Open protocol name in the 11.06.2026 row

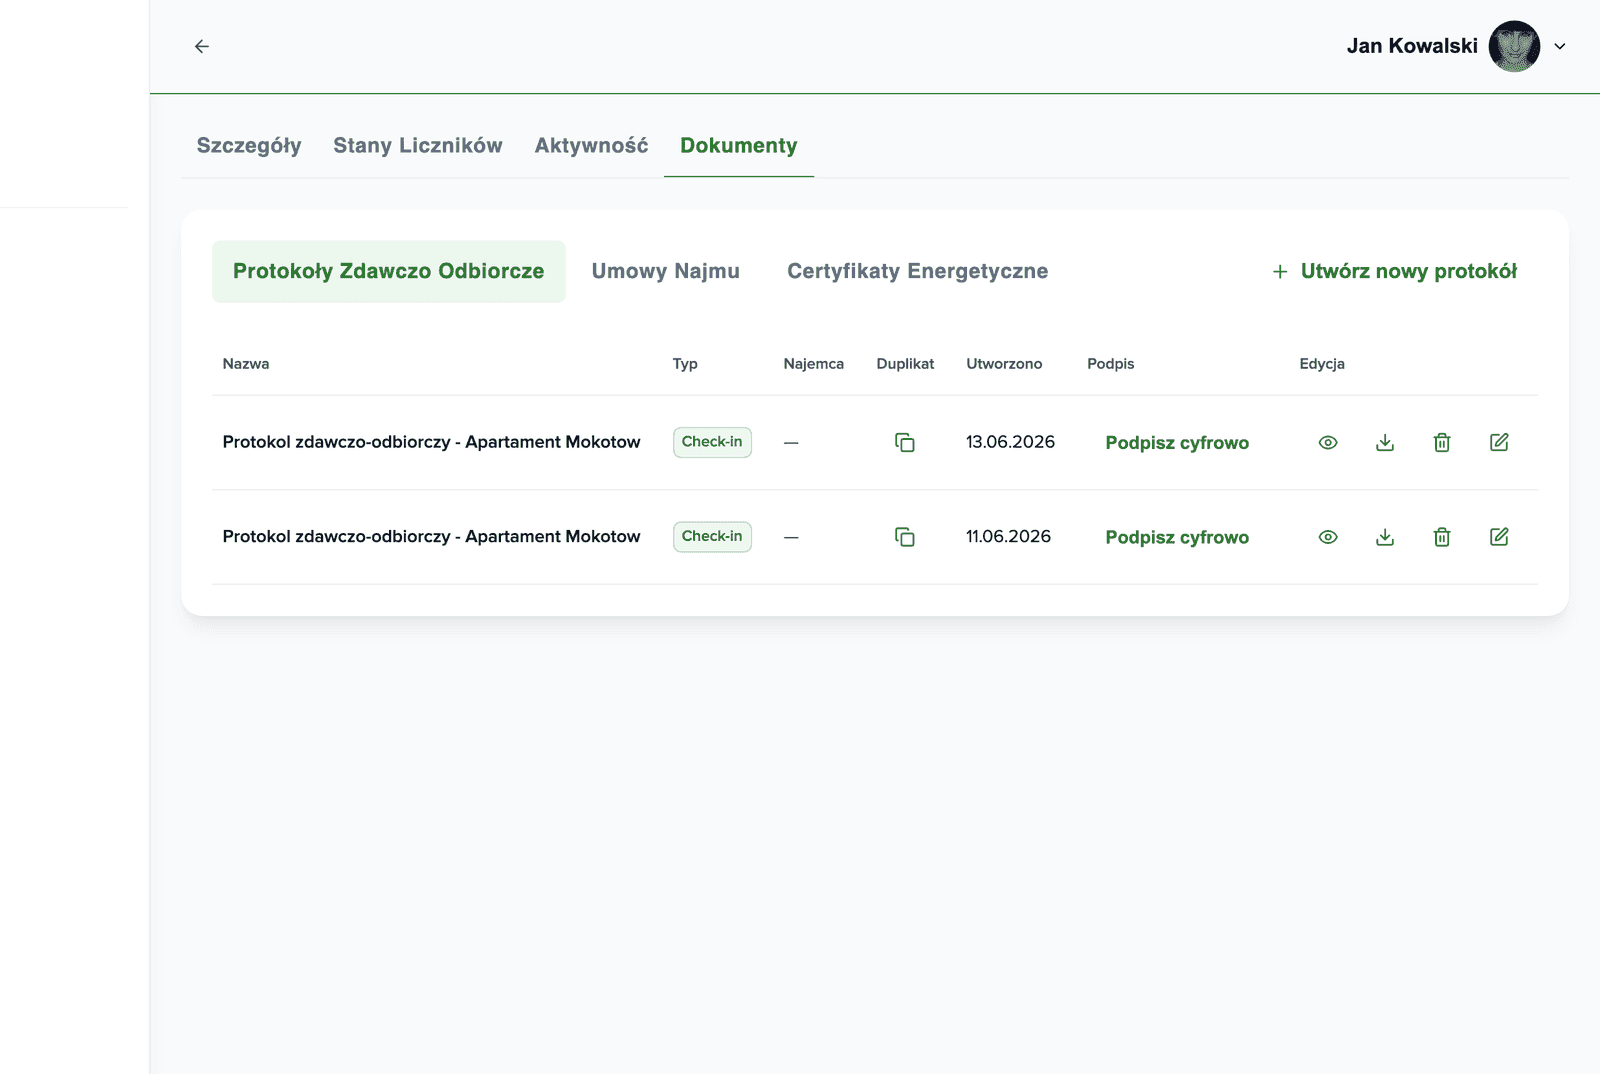(431, 537)
